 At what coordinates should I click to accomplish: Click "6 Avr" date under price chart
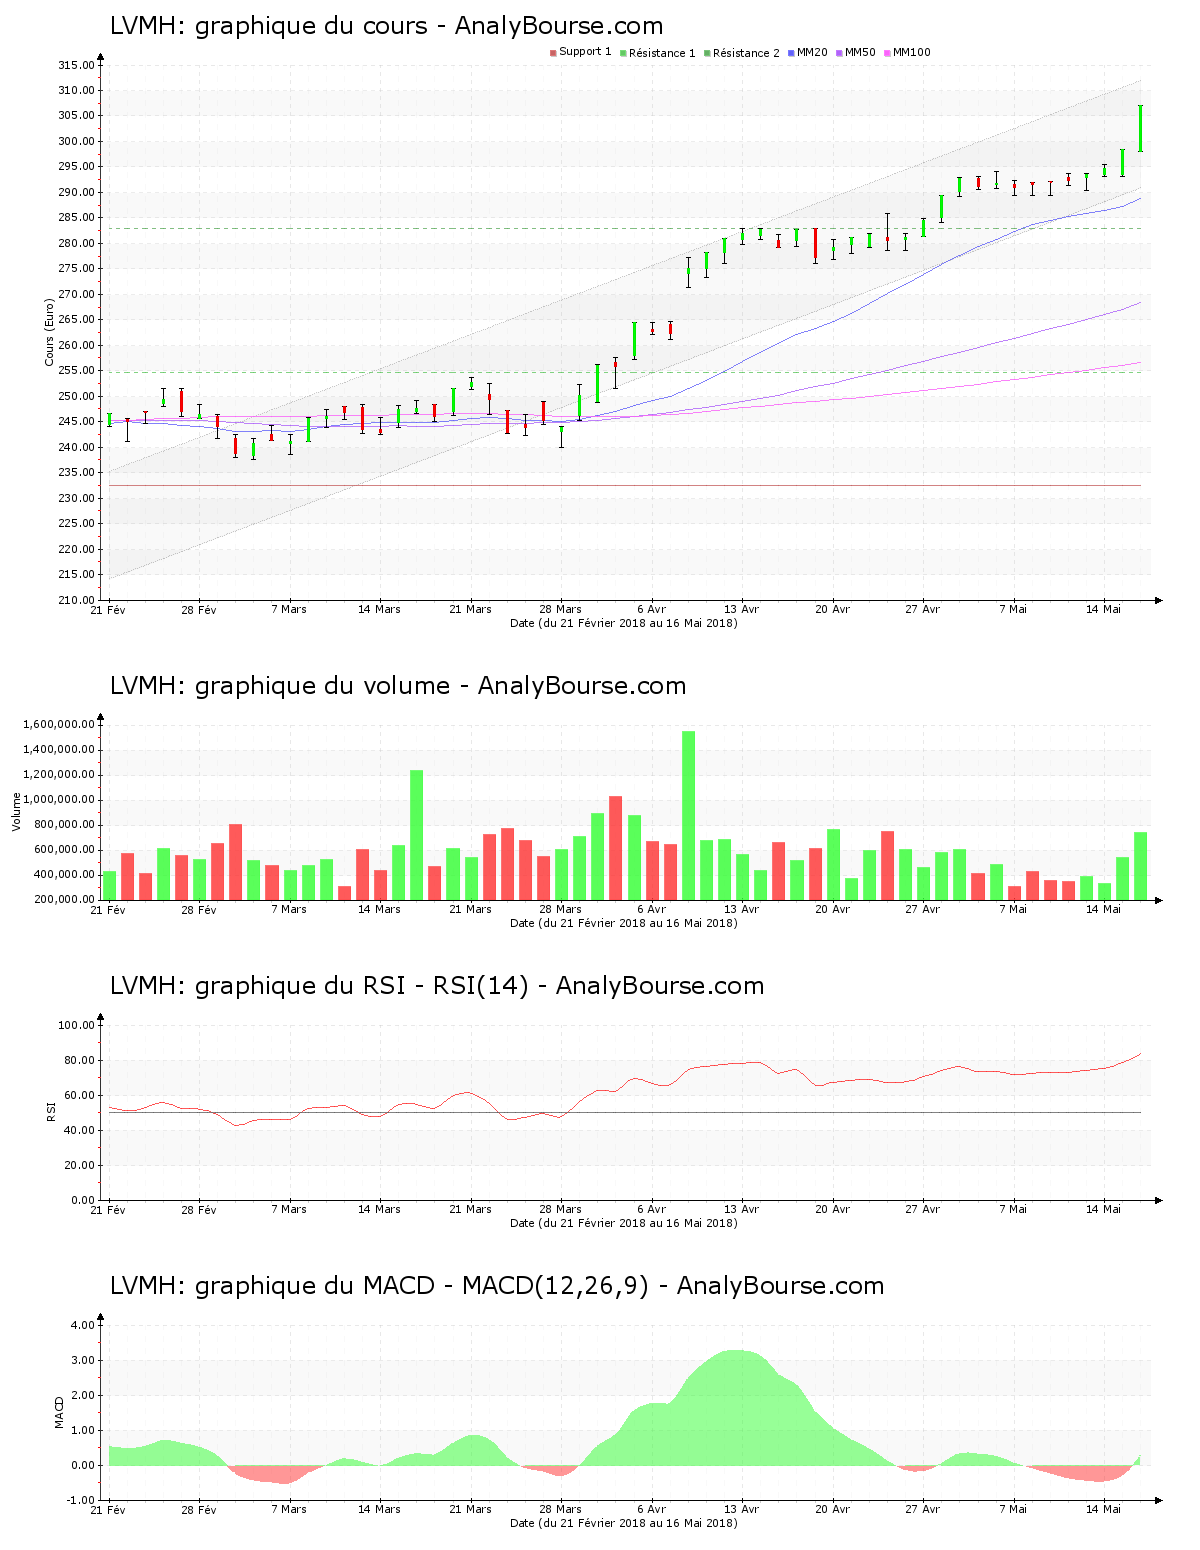click(651, 609)
